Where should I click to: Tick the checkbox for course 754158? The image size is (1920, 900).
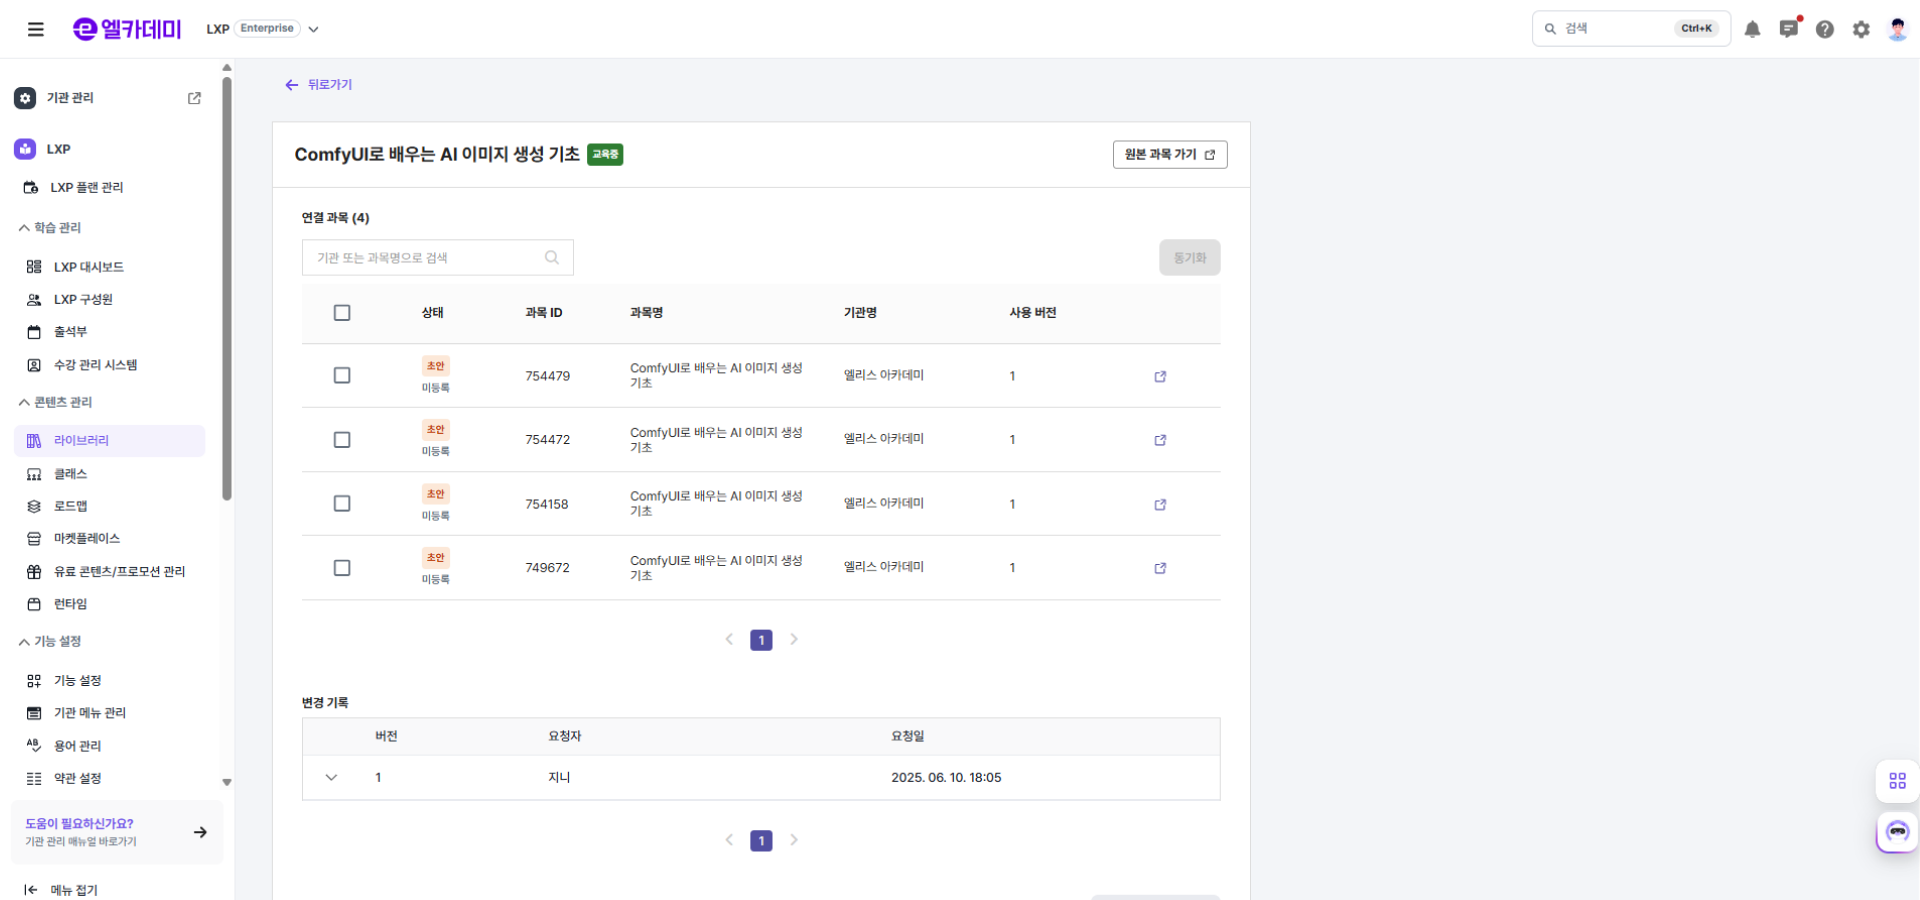pos(342,504)
